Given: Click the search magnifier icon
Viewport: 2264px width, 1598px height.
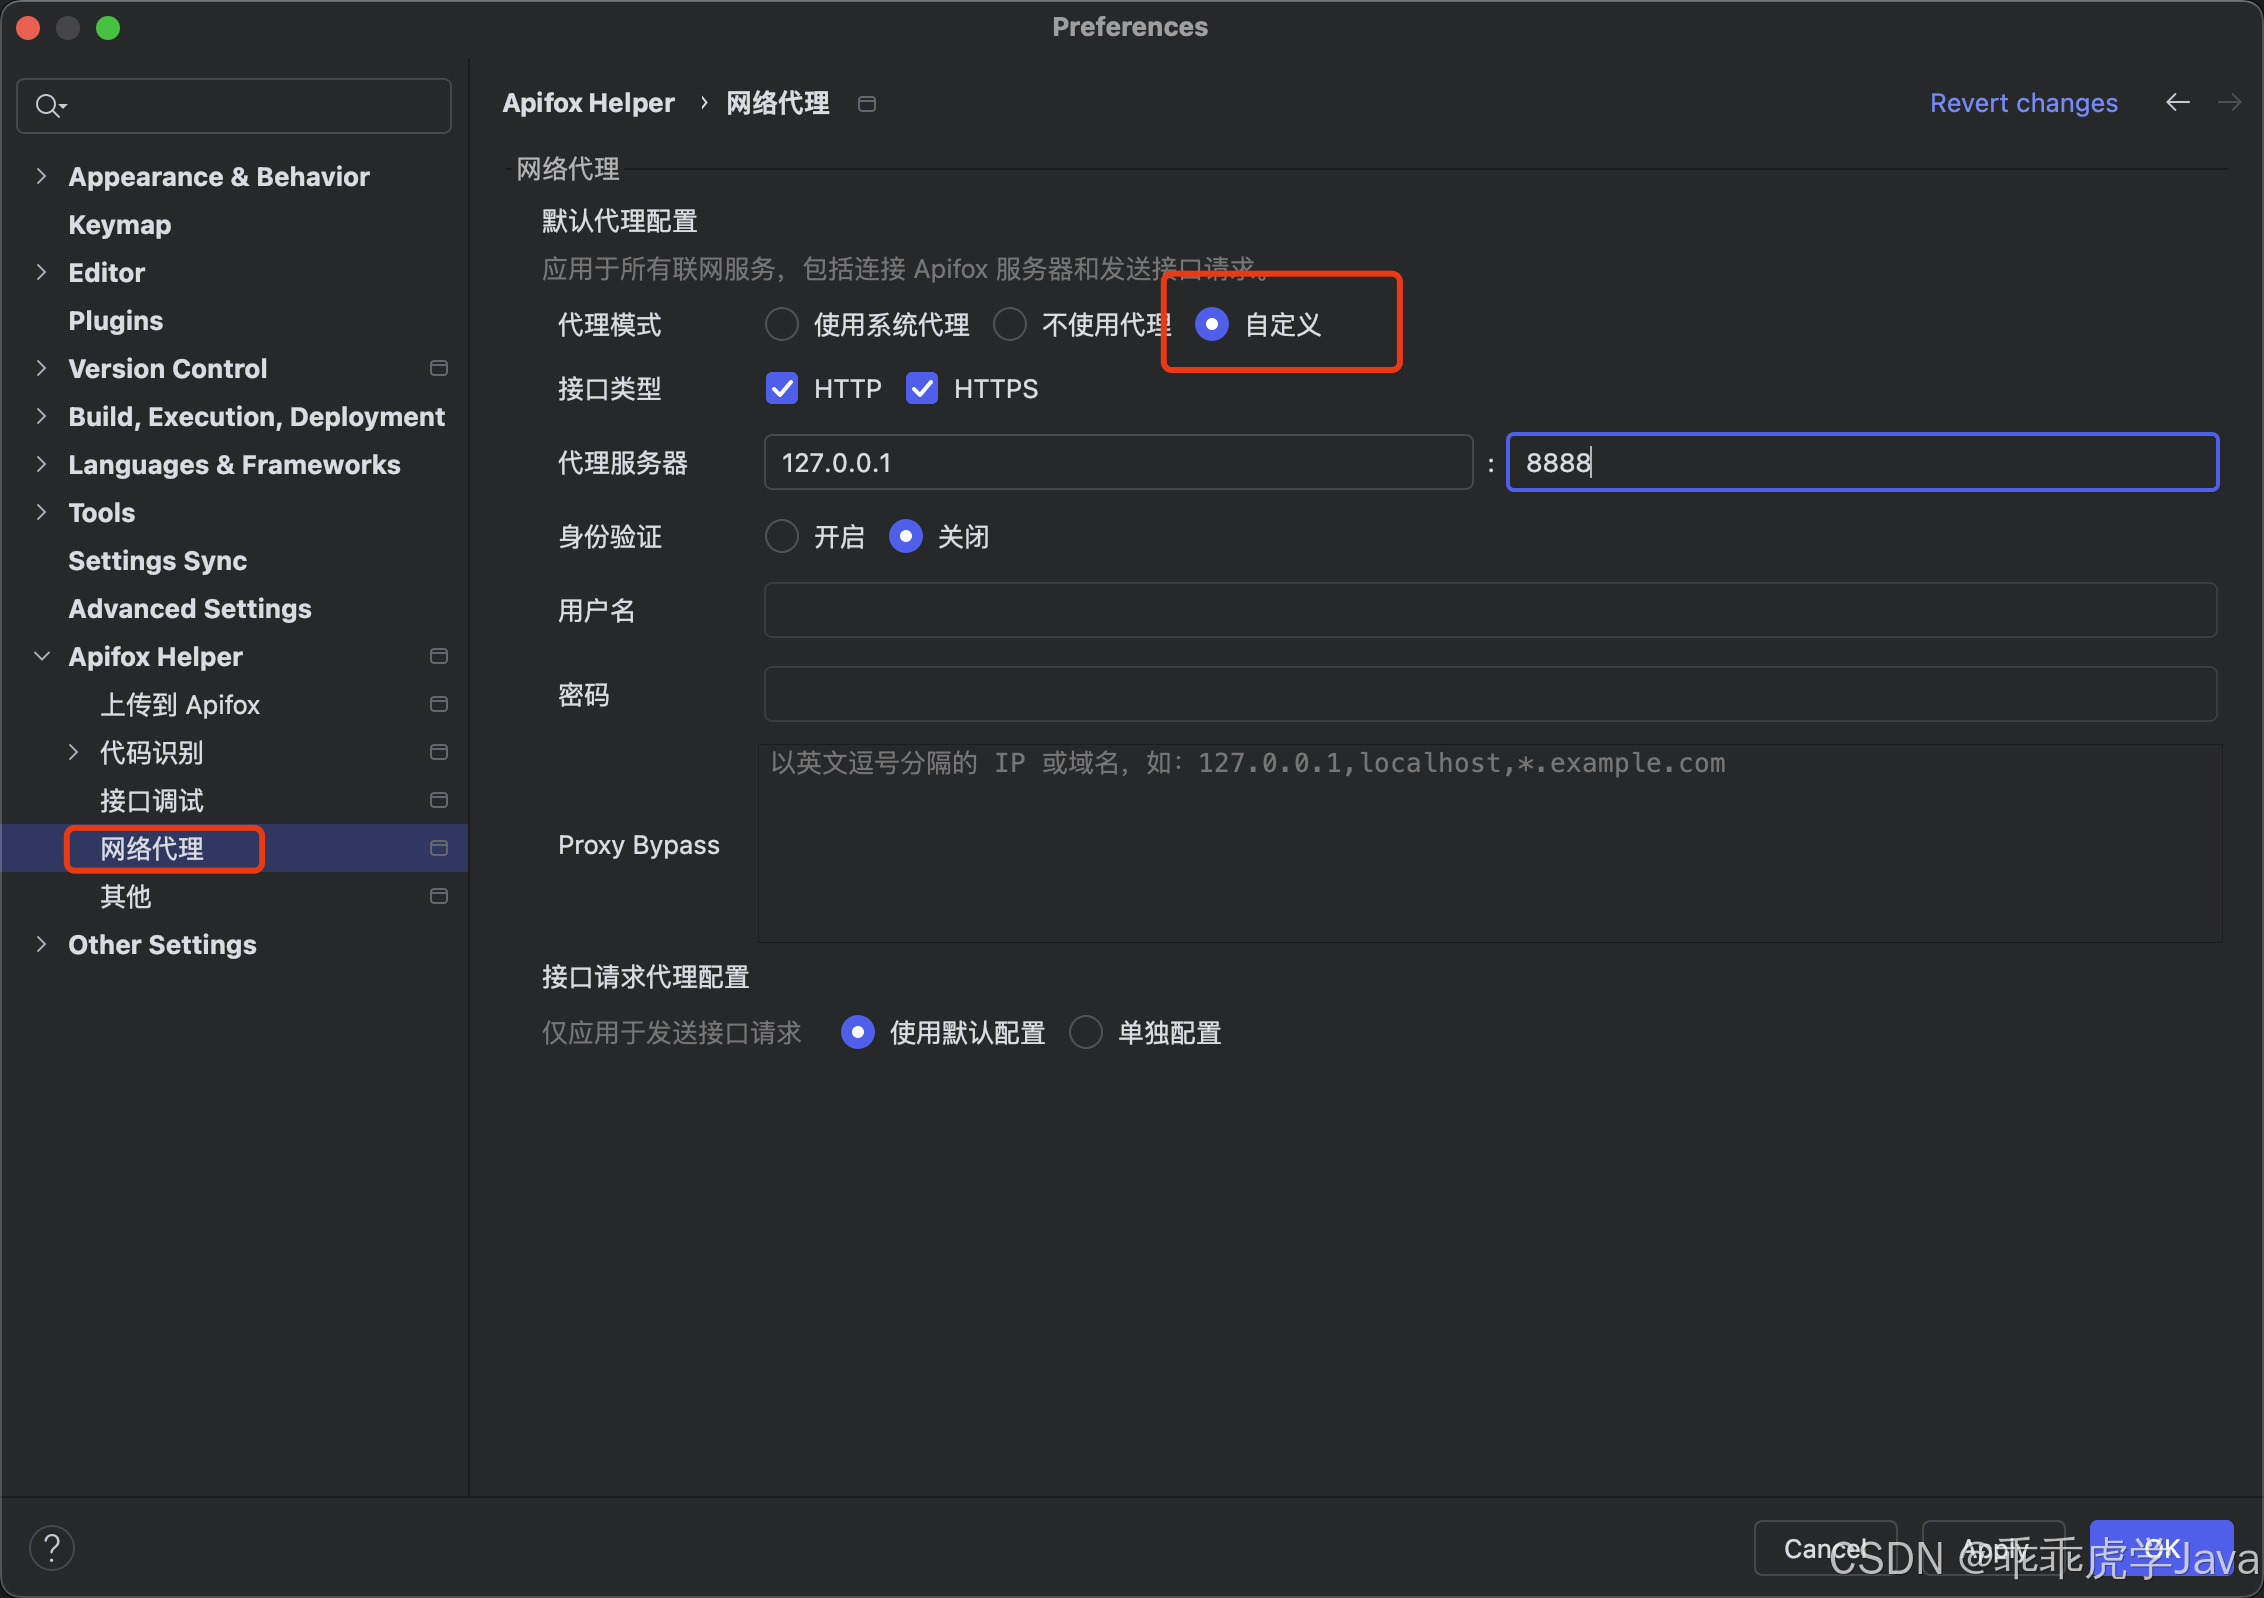Looking at the screenshot, I should pos(48,105).
